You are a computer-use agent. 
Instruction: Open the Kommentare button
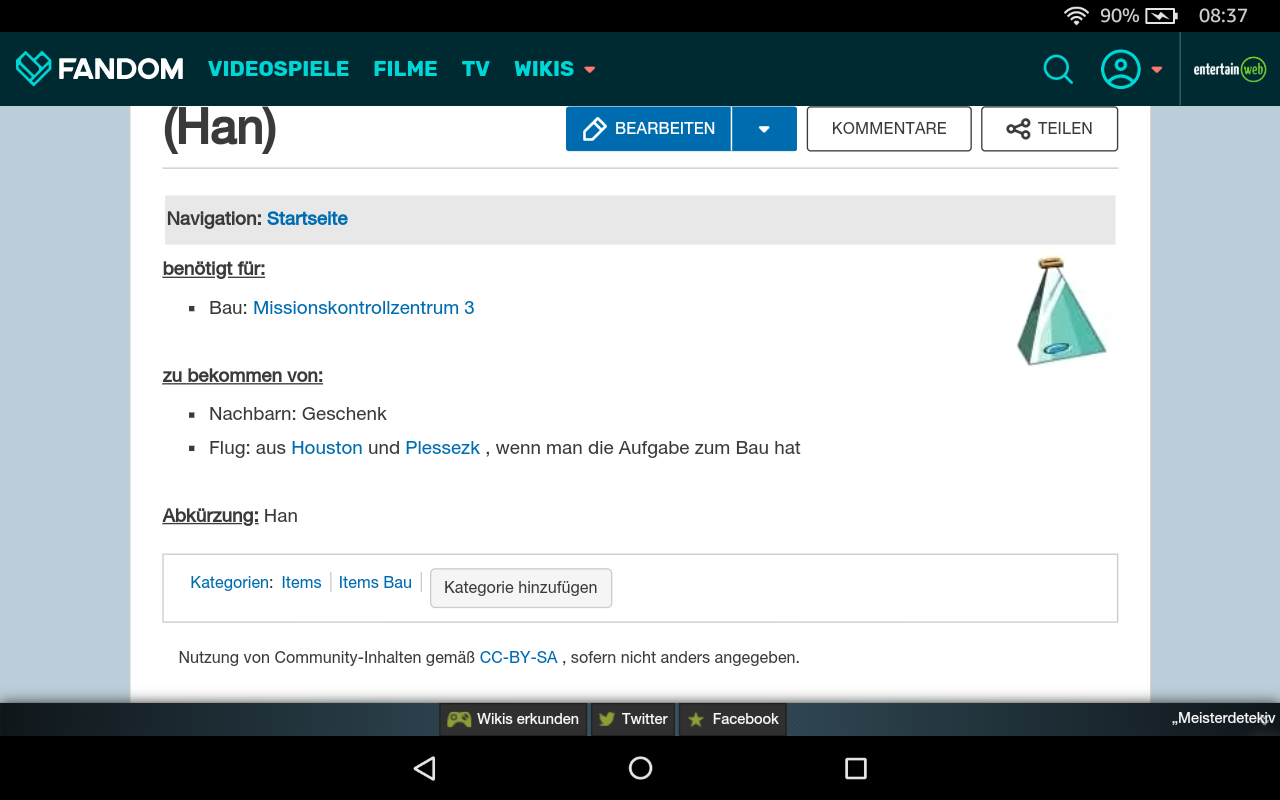(x=889, y=129)
